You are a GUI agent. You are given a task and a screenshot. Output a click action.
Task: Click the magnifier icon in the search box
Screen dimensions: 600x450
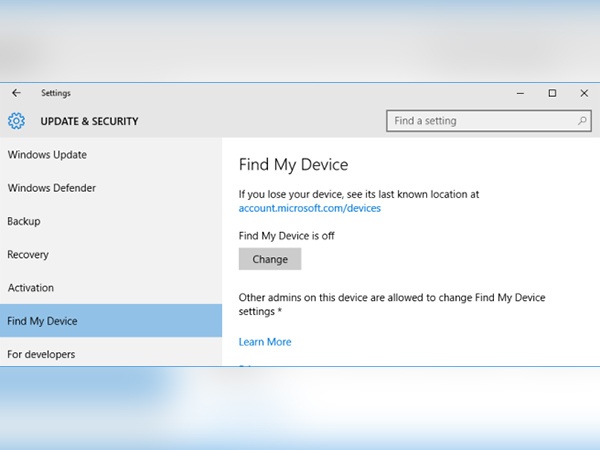coord(583,121)
